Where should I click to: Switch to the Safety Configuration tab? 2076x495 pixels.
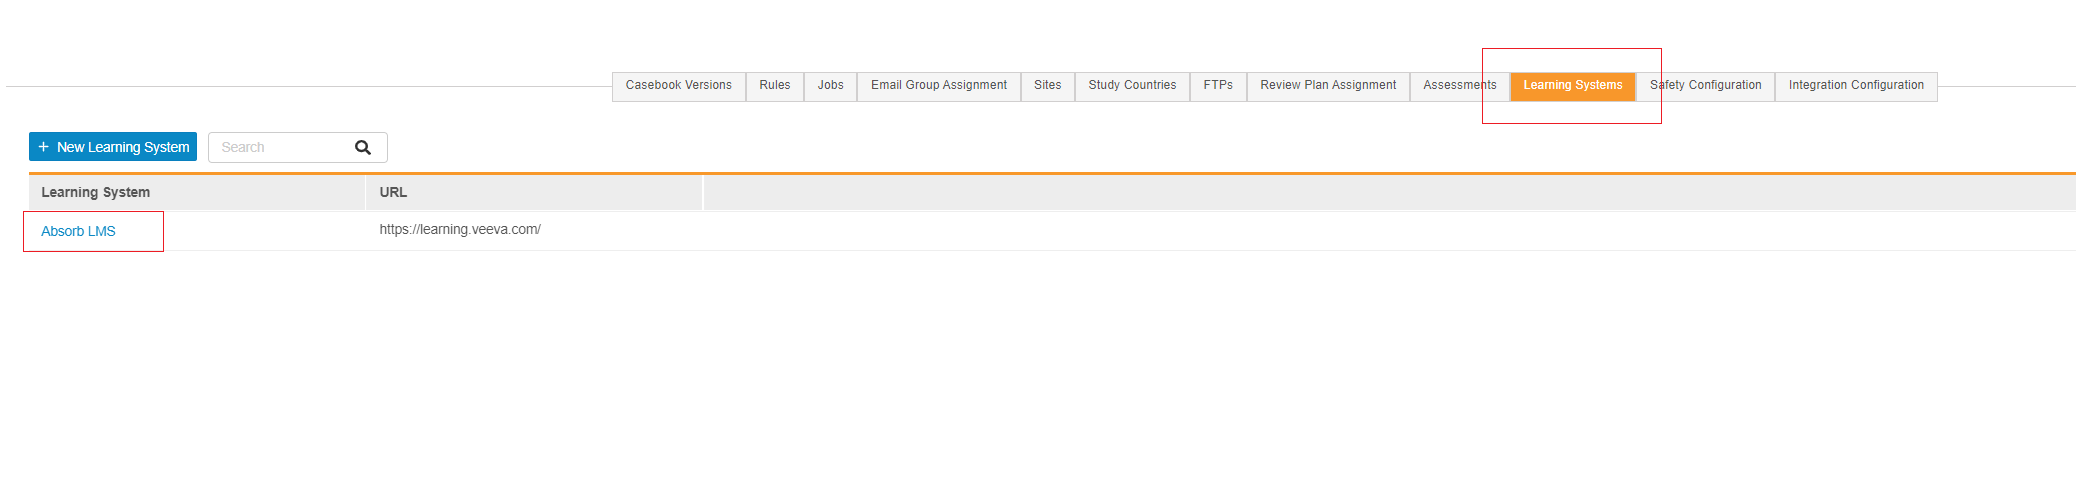point(1705,86)
